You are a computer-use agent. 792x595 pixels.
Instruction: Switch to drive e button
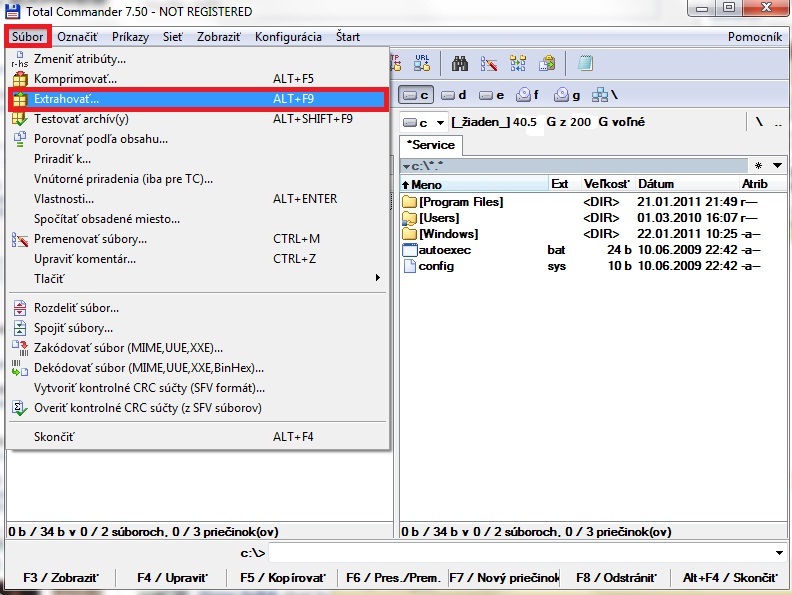(491, 95)
